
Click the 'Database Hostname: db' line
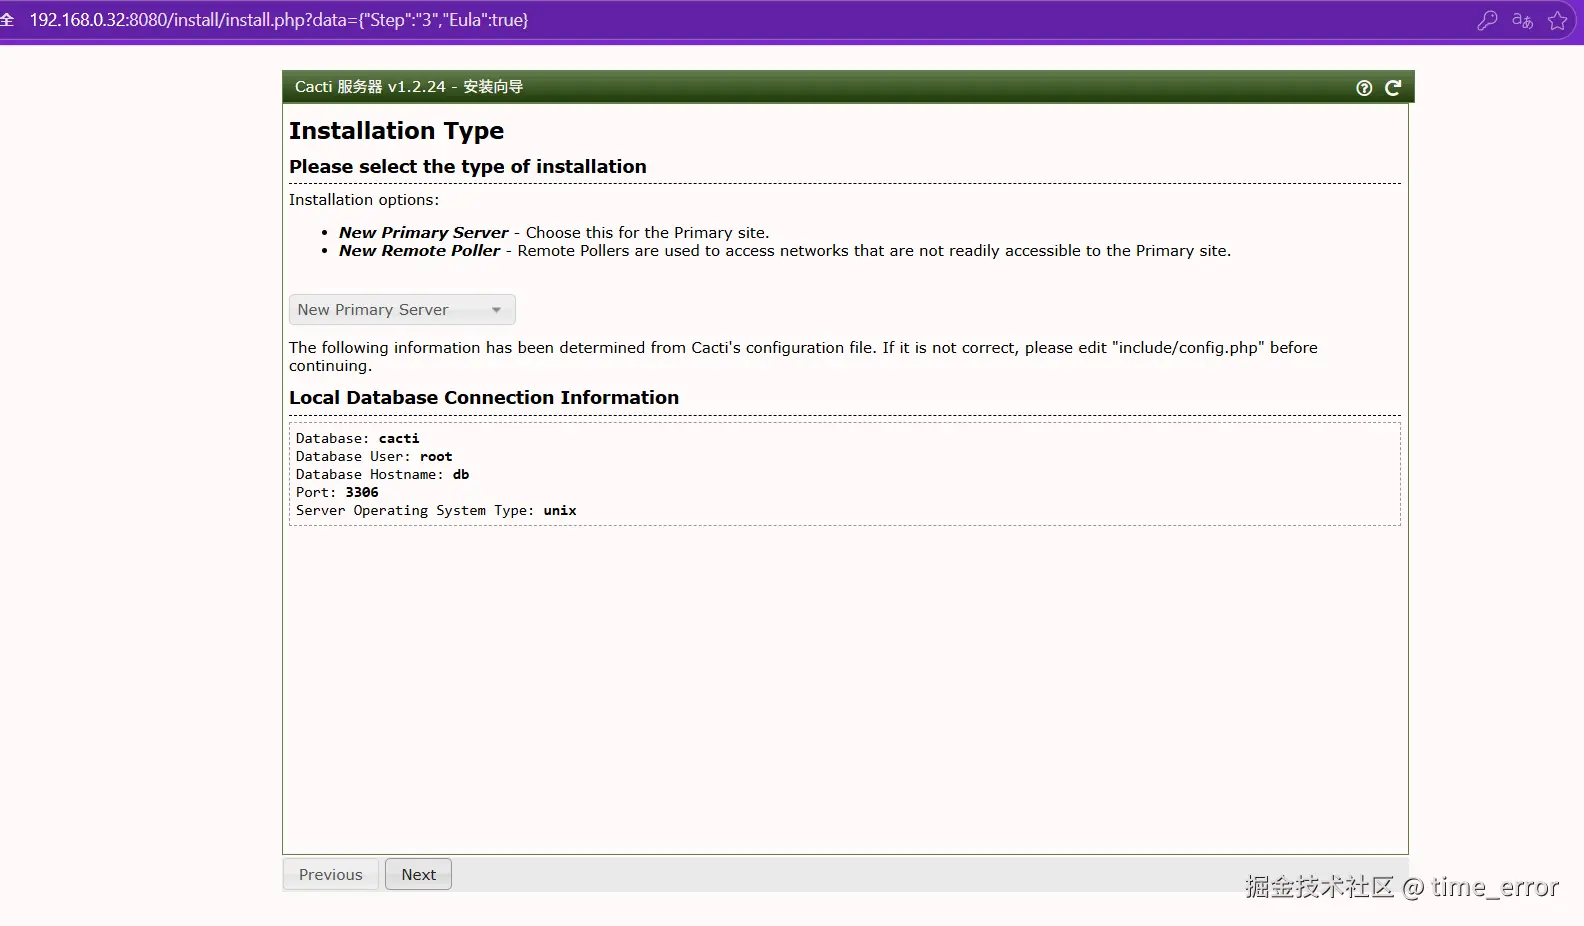click(x=382, y=475)
